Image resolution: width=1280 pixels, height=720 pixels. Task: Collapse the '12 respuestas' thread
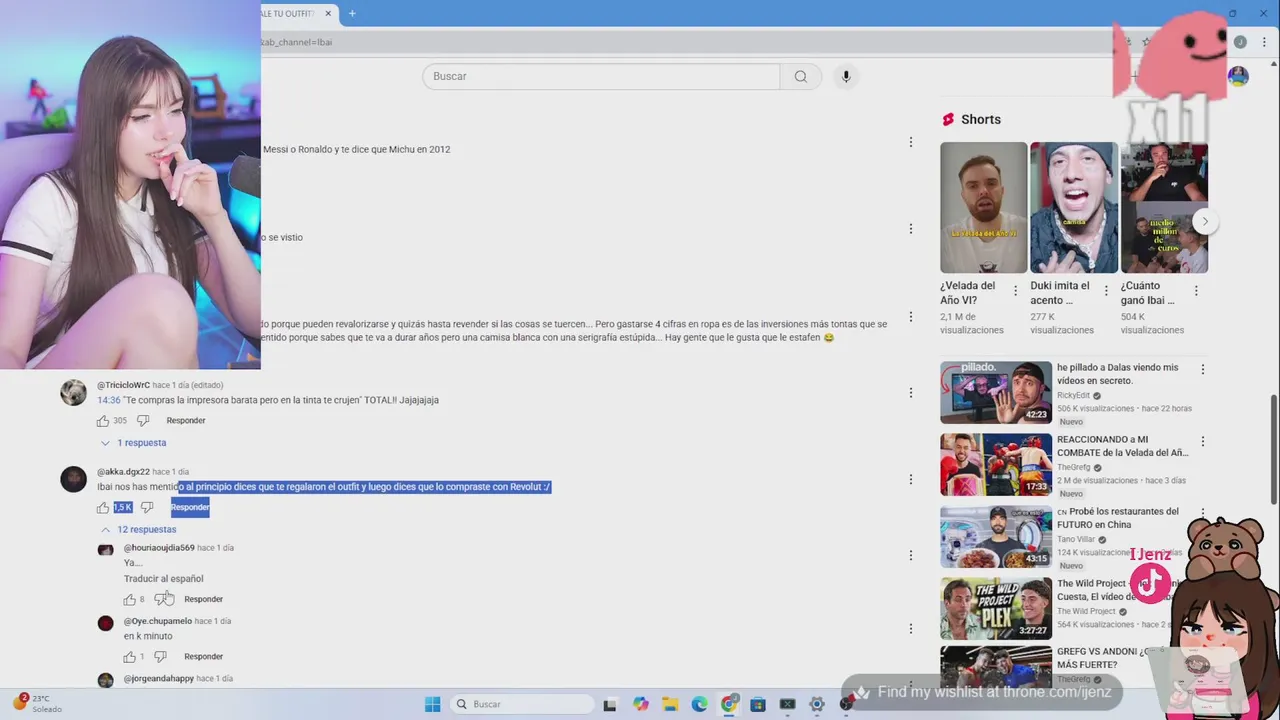pos(138,530)
